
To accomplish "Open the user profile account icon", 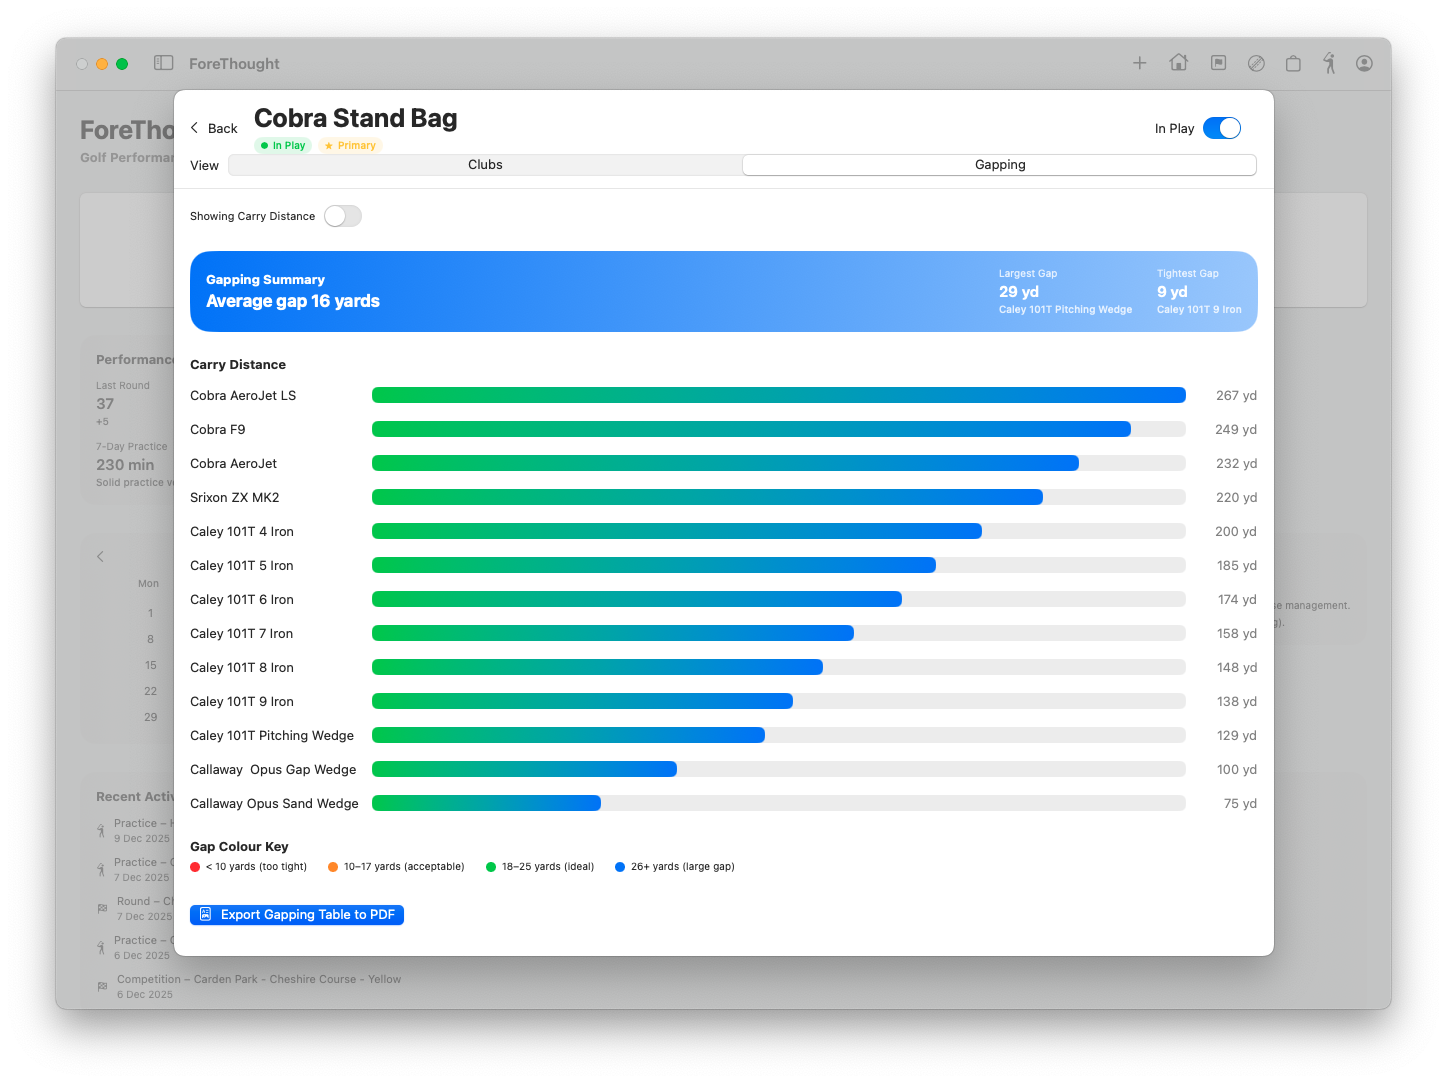I will 1364,63.
